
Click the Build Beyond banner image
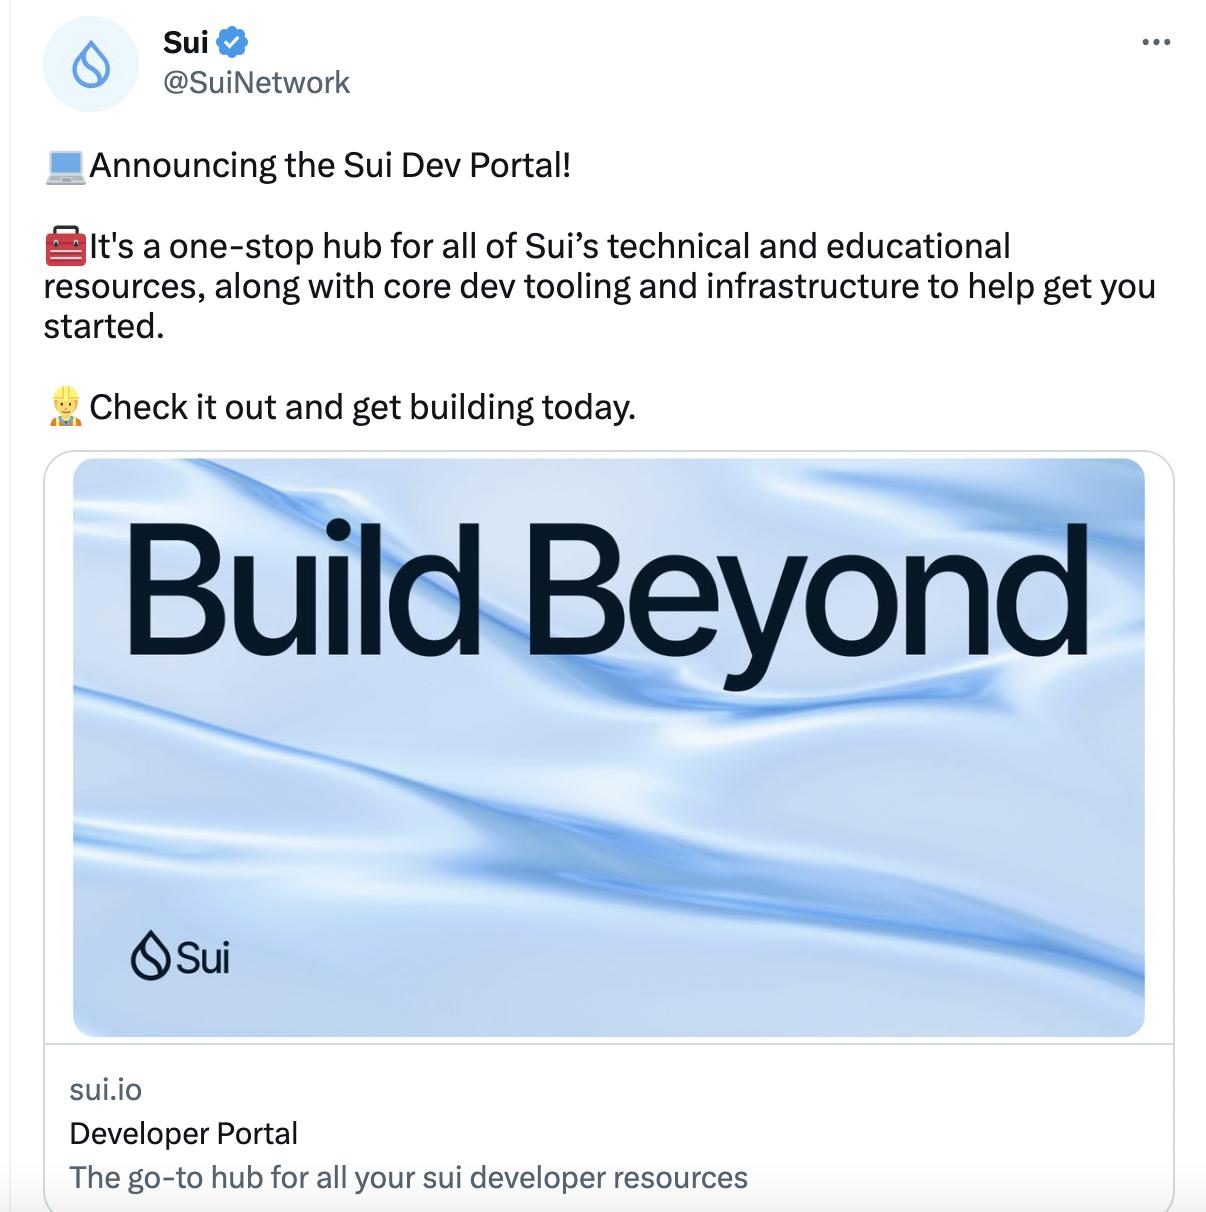point(608,745)
